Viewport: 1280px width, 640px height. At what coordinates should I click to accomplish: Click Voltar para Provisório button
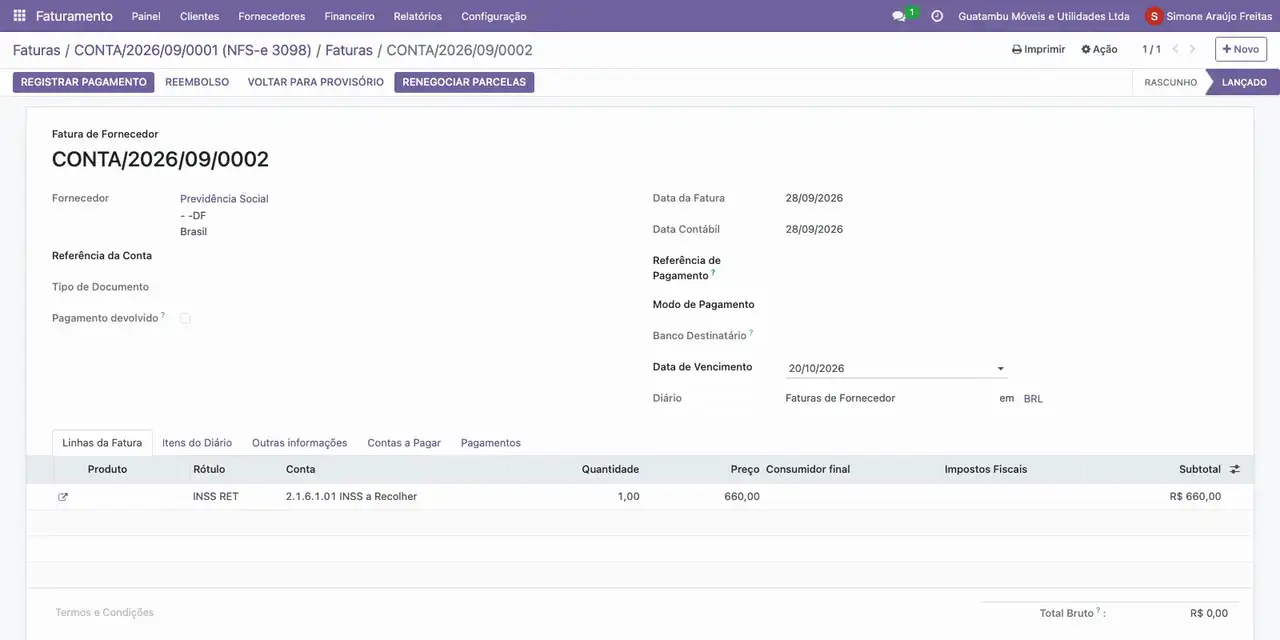(x=316, y=82)
